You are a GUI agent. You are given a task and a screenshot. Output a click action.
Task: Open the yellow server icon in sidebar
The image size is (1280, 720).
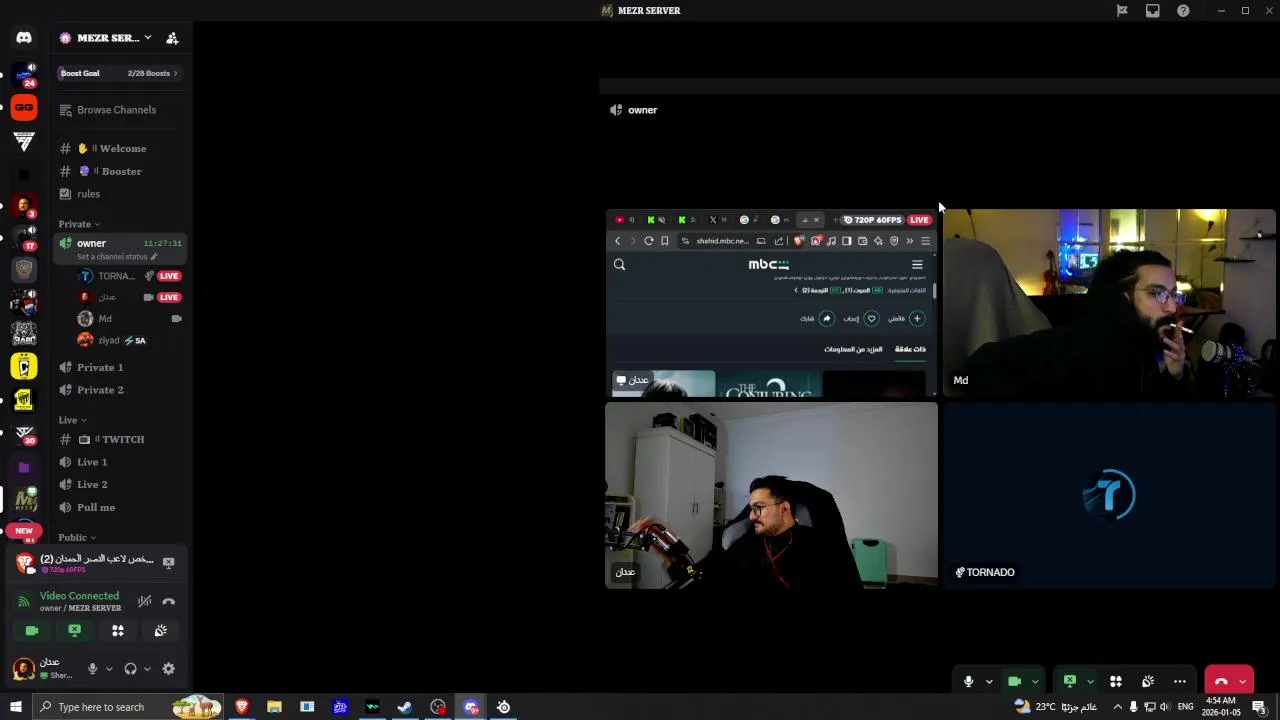24,366
